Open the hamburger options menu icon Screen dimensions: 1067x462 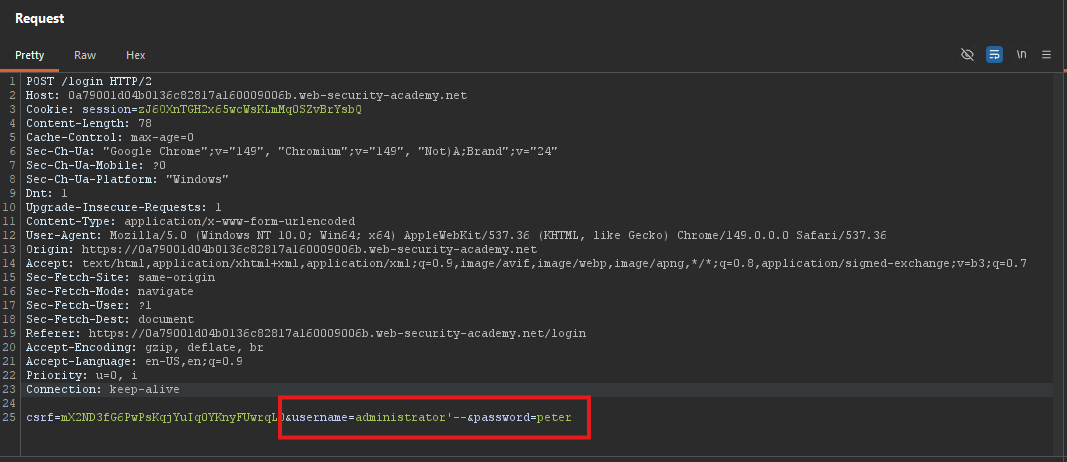tap(1047, 54)
